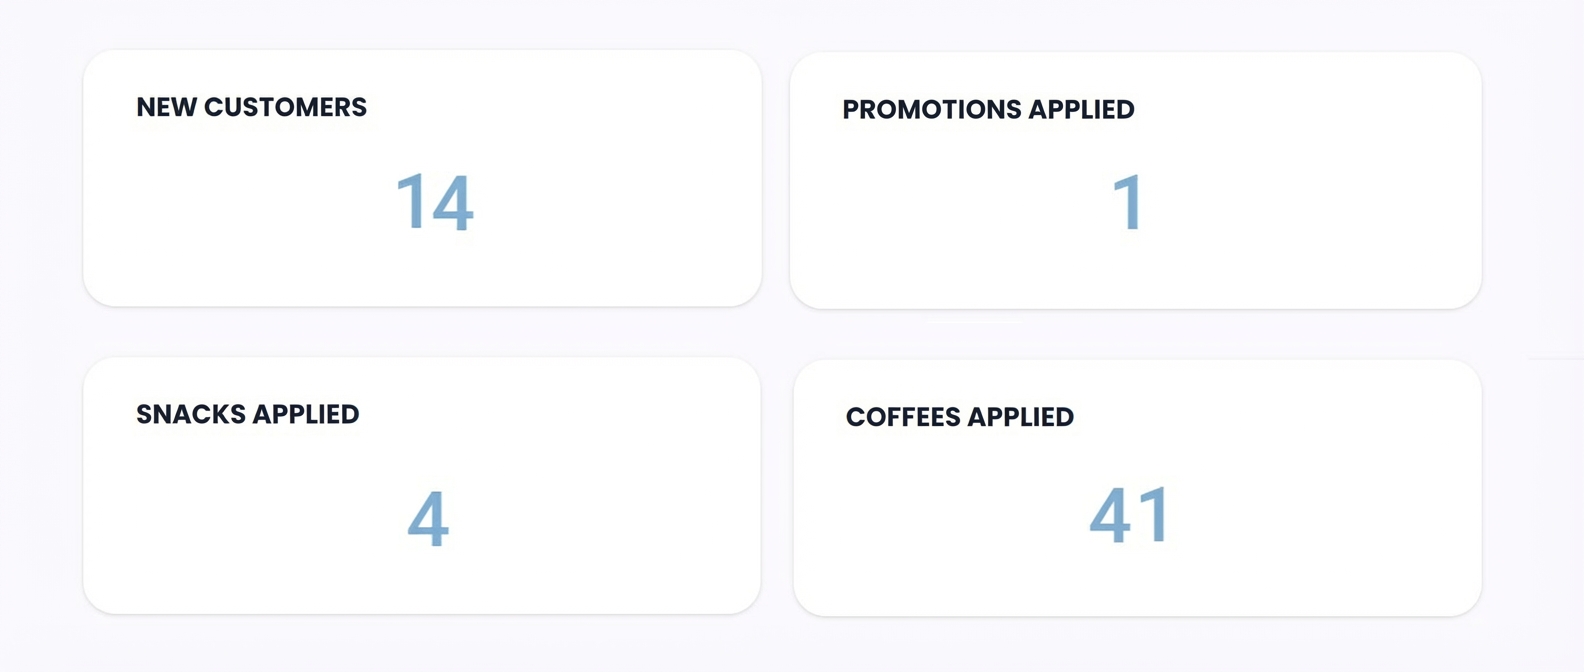Open the Snacks Applied card
1584x672 pixels.
point(422,486)
